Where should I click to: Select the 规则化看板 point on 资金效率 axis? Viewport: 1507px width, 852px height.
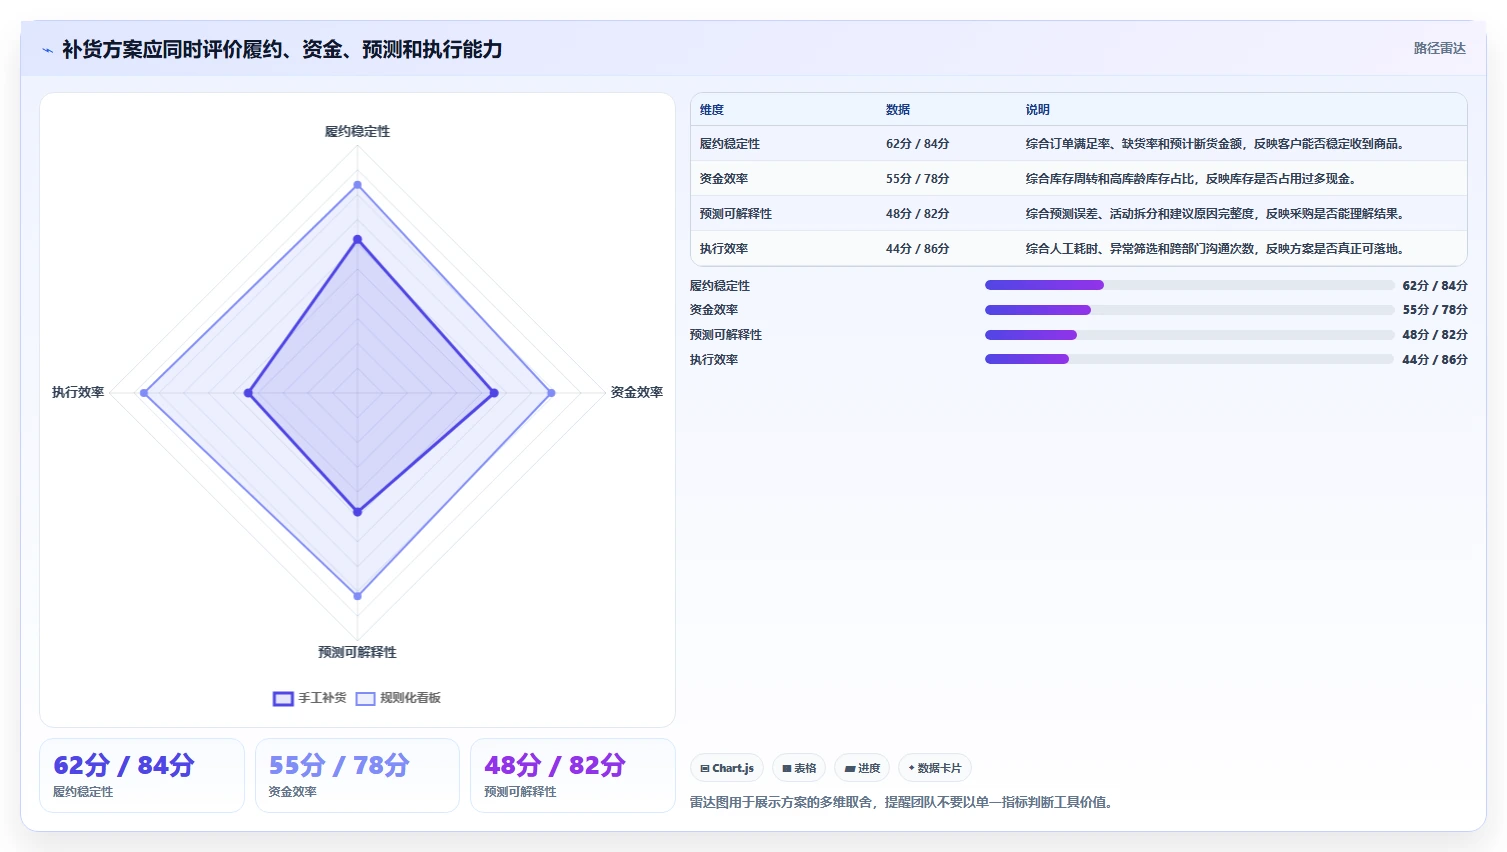click(x=551, y=393)
